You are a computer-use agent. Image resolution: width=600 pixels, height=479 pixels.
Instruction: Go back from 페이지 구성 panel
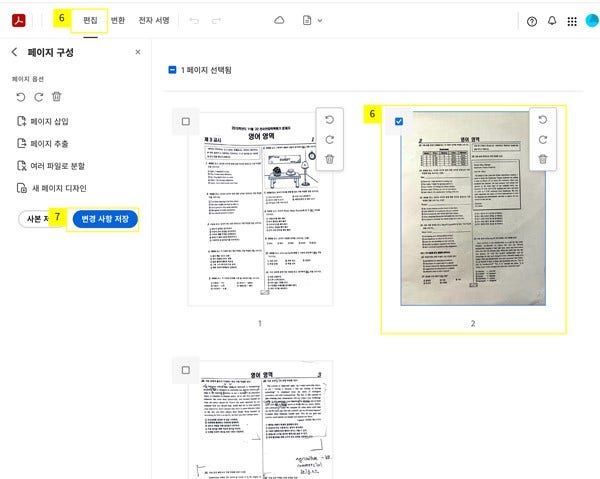15,52
